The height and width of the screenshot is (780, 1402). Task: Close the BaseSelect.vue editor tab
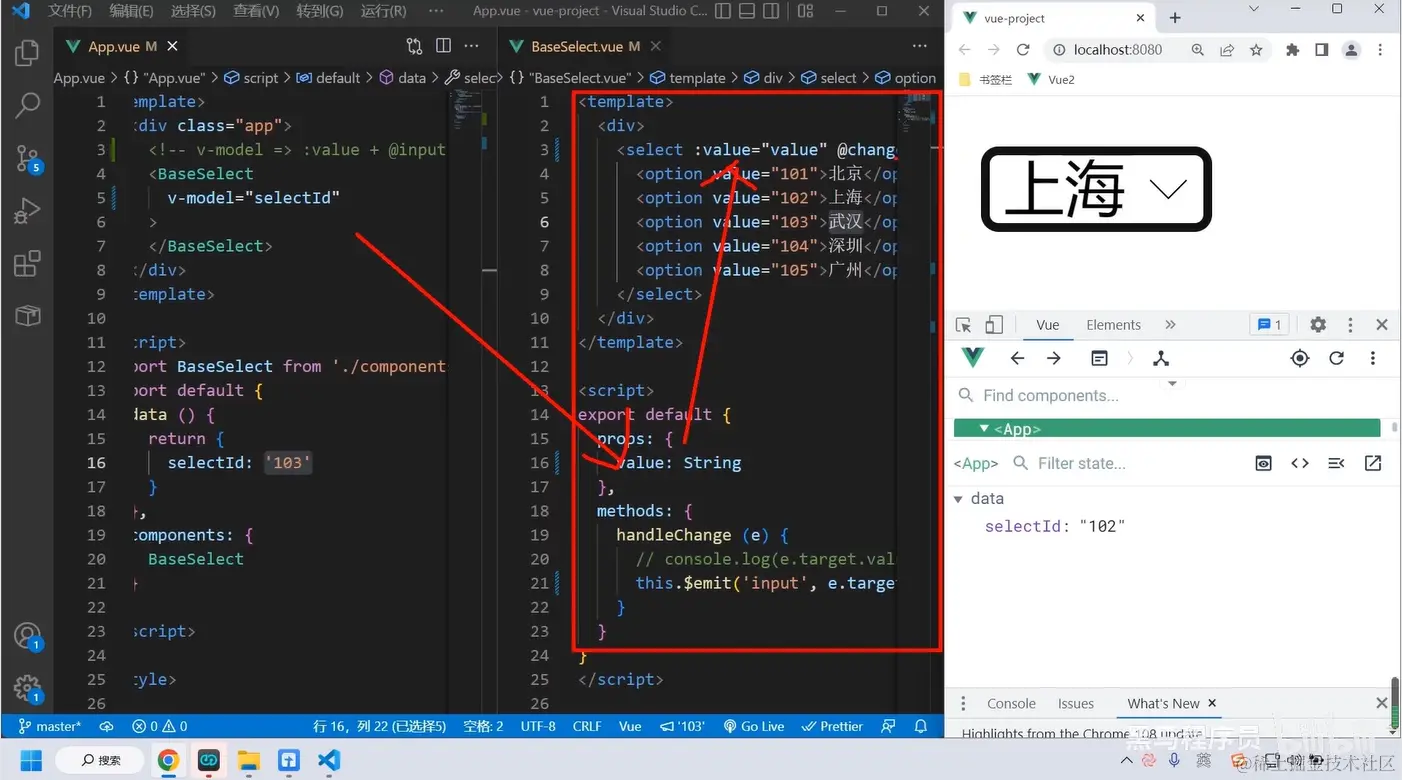pyautogui.click(x=656, y=46)
